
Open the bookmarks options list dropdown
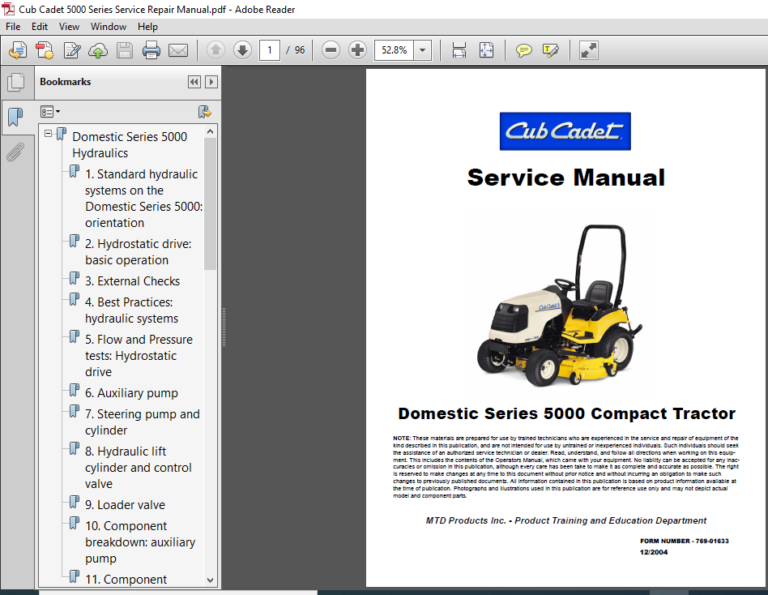click(50, 112)
